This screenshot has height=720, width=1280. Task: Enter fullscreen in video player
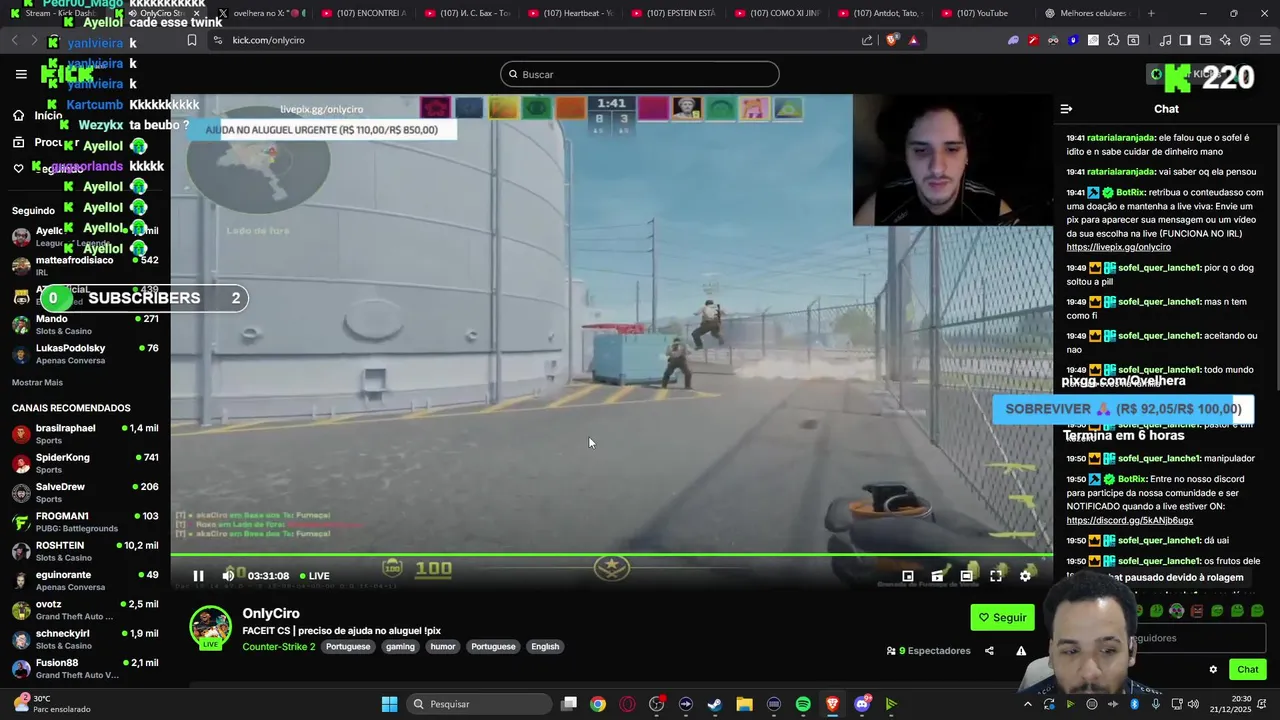pos(996,576)
